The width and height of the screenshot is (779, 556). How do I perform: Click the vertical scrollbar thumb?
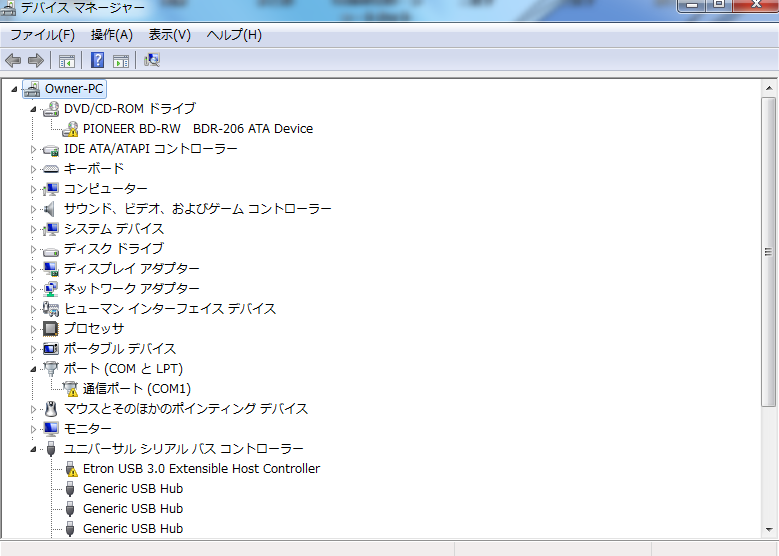tap(769, 252)
